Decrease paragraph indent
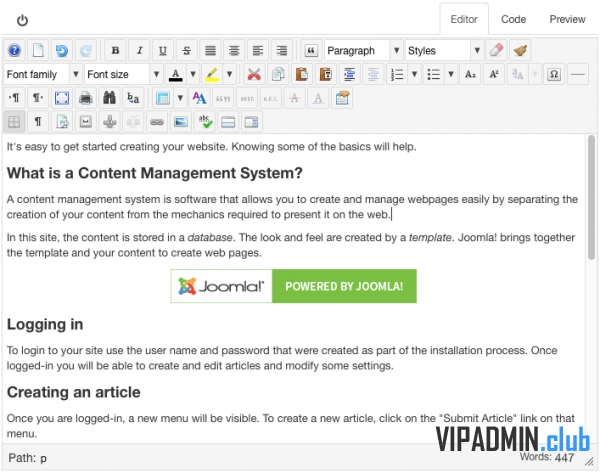Viewport: 600px width, 473px height. click(x=373, y=74)
